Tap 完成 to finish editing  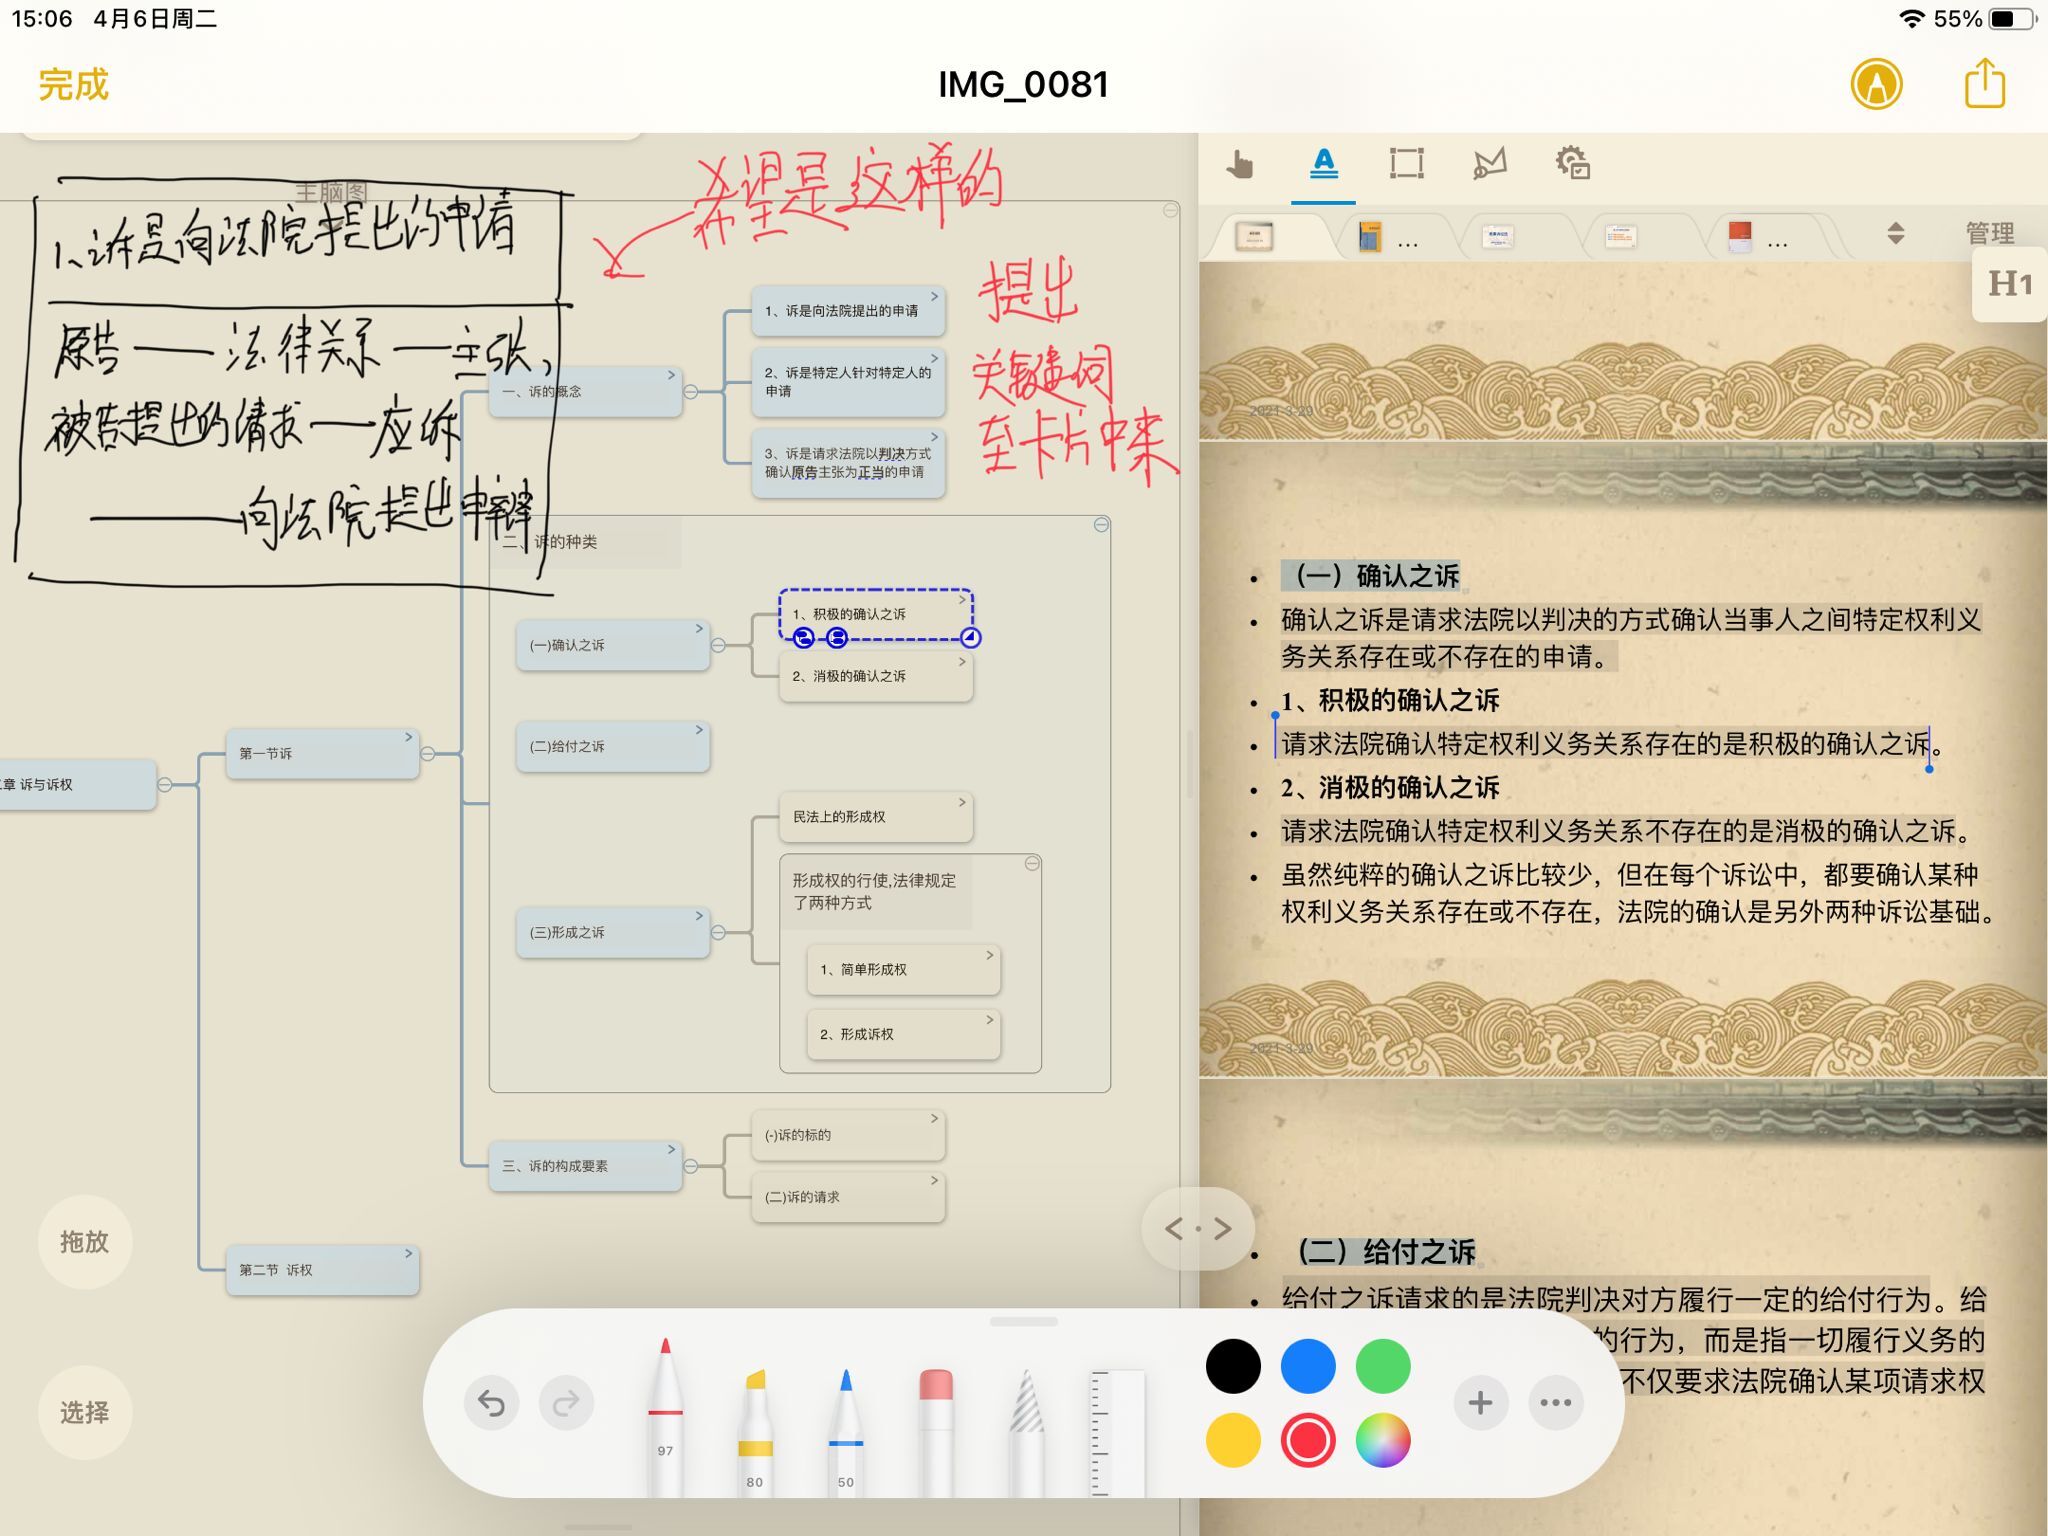(73, 85)
